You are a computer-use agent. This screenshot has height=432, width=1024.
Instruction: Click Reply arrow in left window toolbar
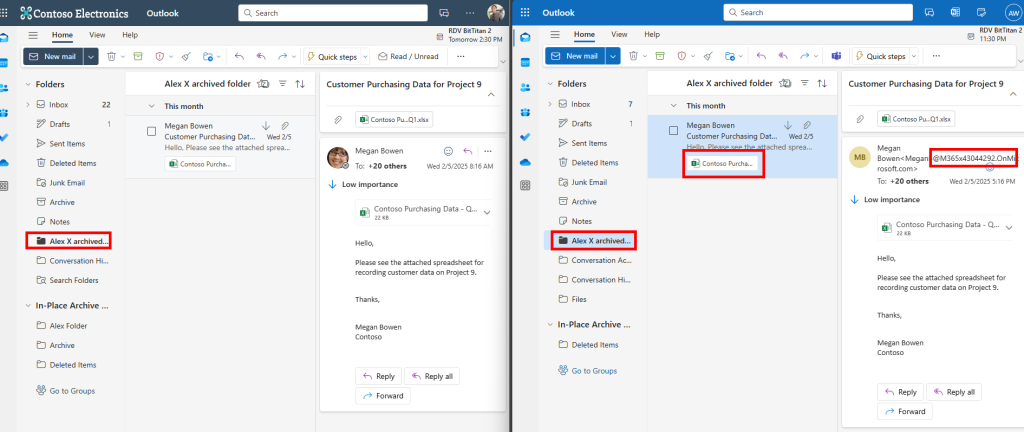pos(239,57)
